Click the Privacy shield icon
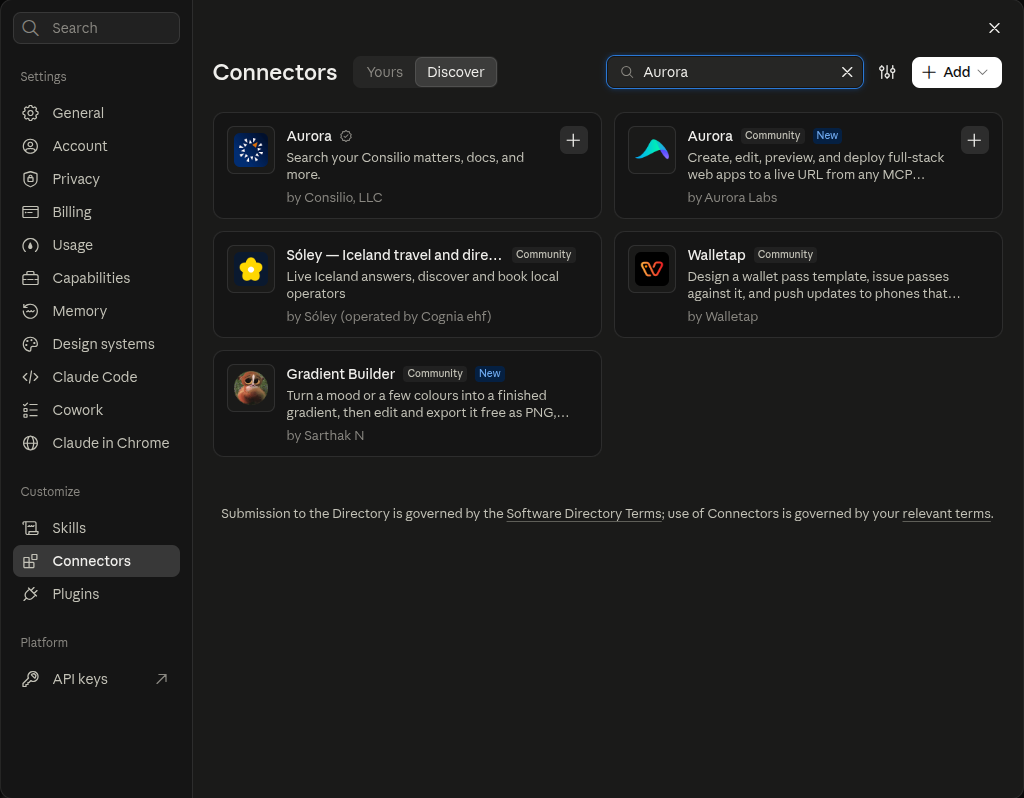The width and height of the screenshot is (1024, 798). pyautogui.click(x=30, y=179)
